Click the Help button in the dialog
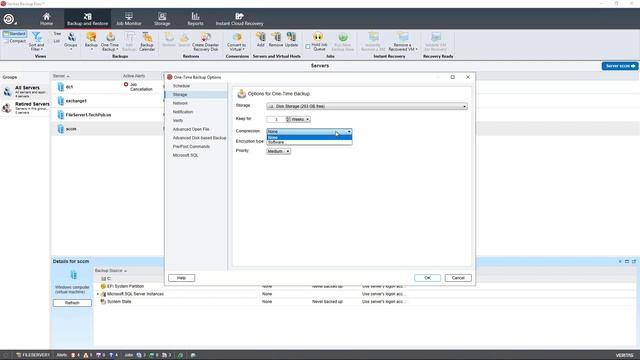 pyautogui.click(x=181, y=278)
